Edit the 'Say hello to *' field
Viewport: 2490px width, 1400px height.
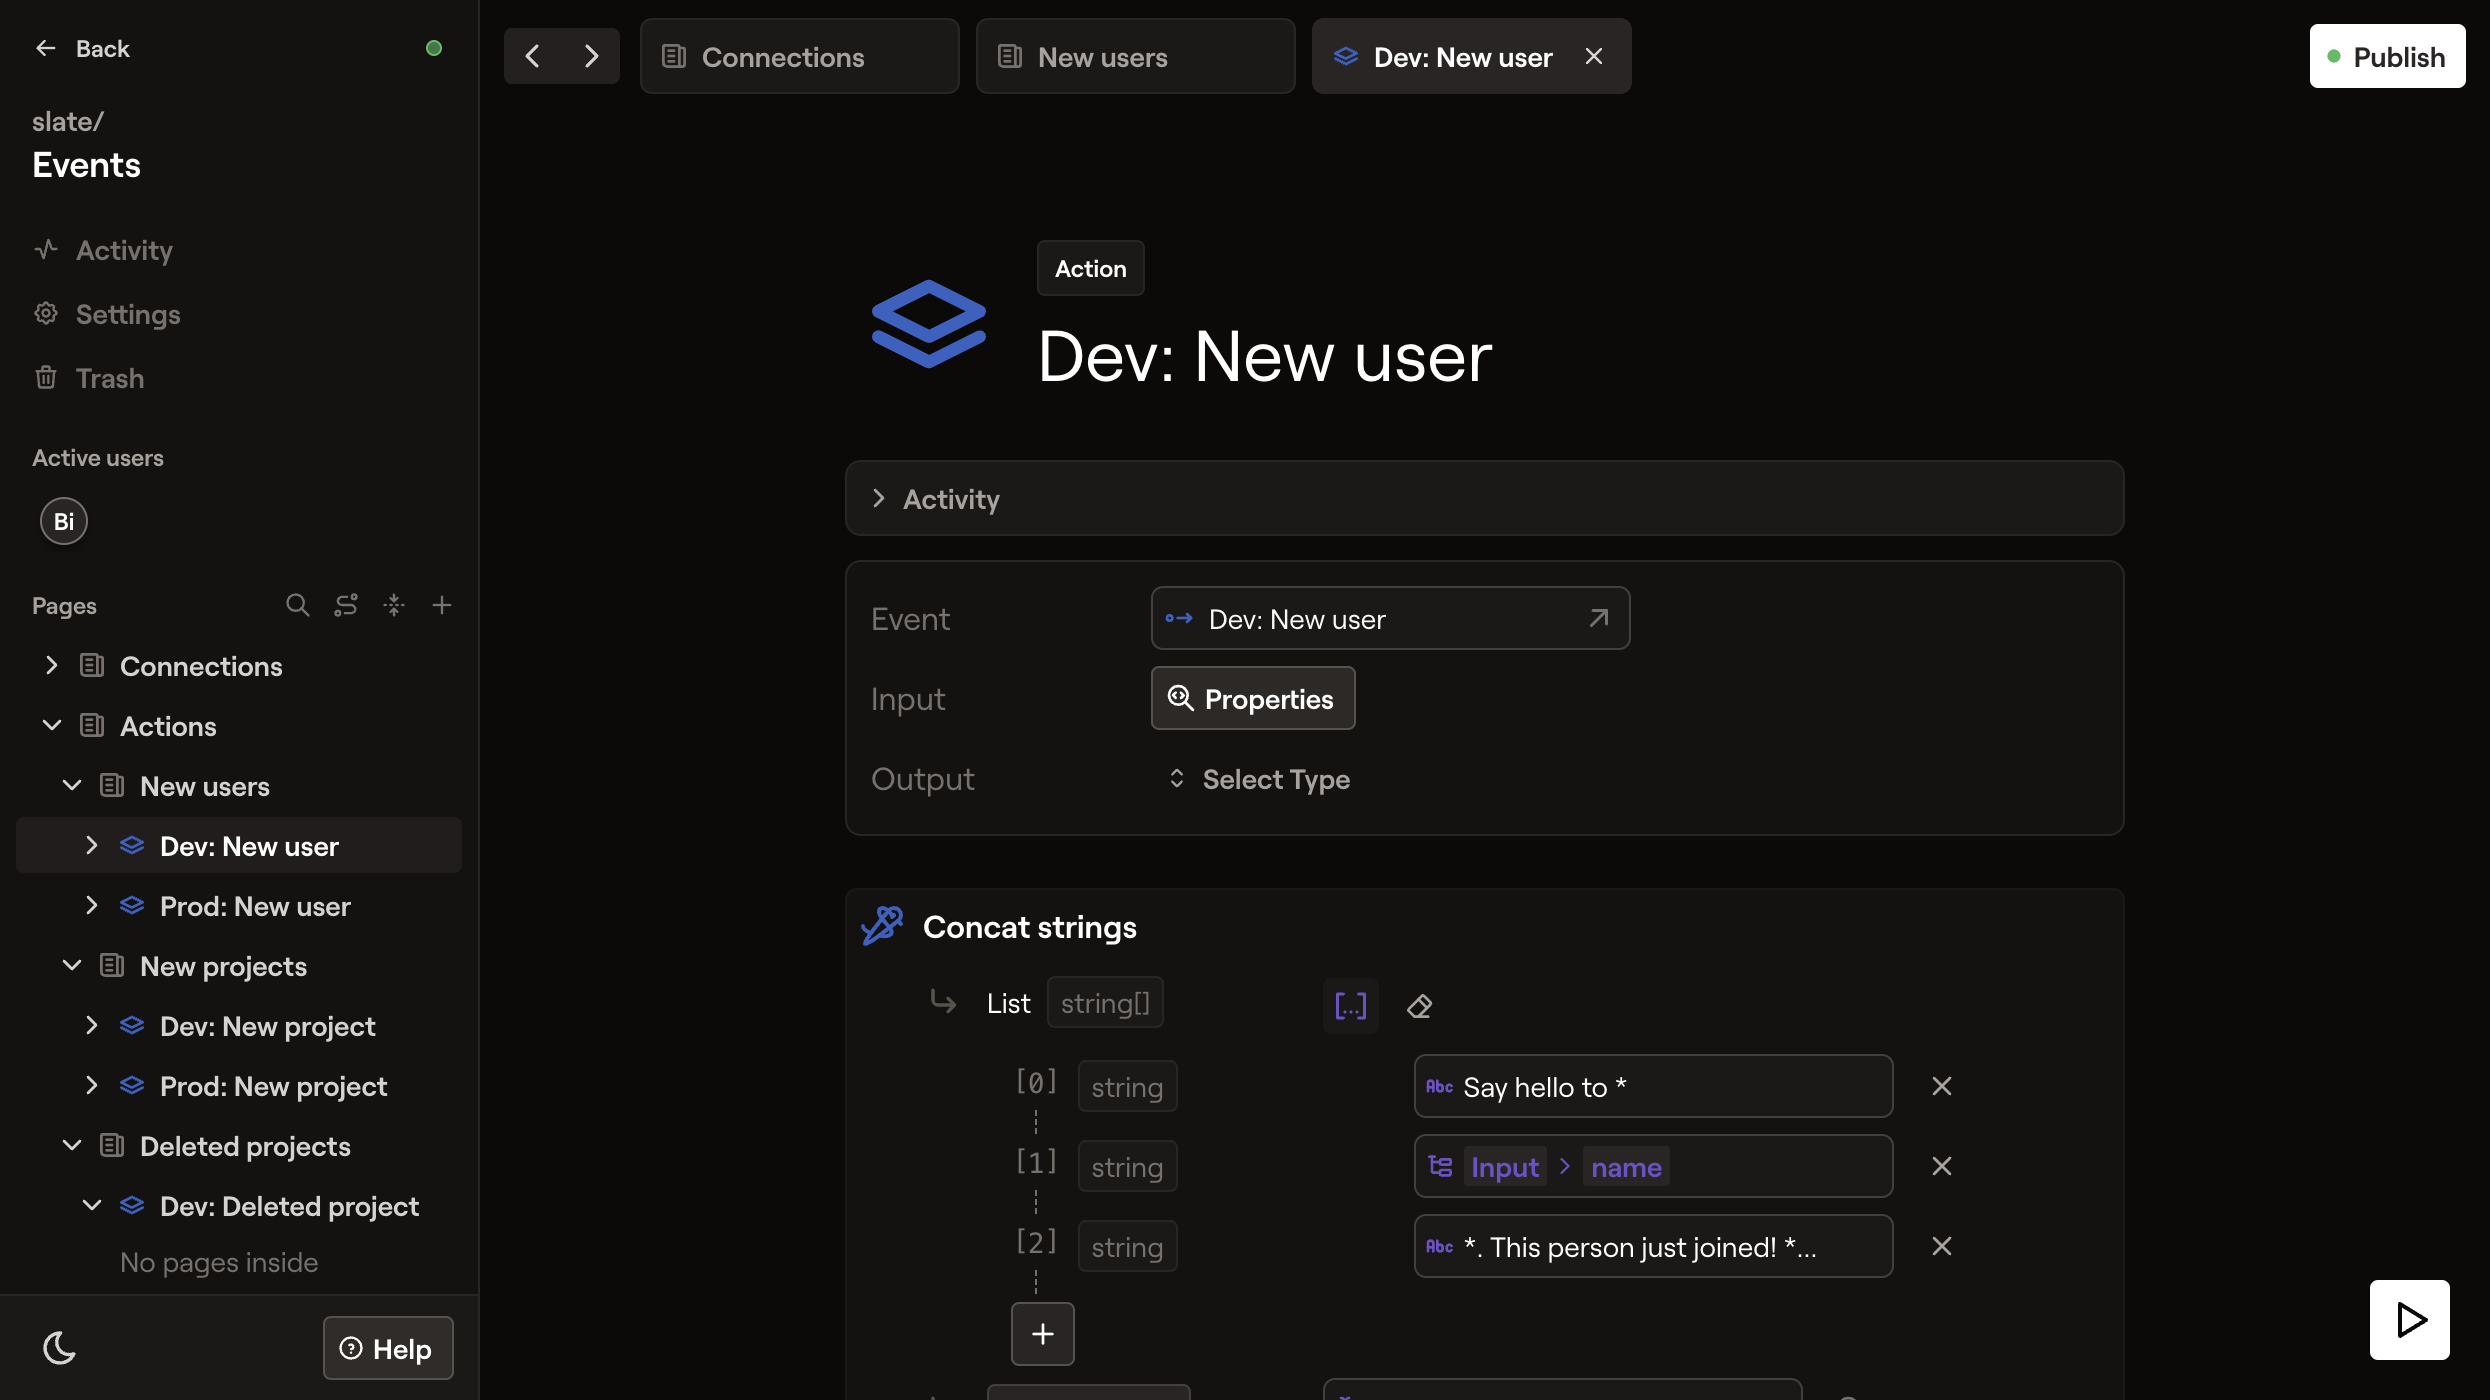tap(1653, 1086)
